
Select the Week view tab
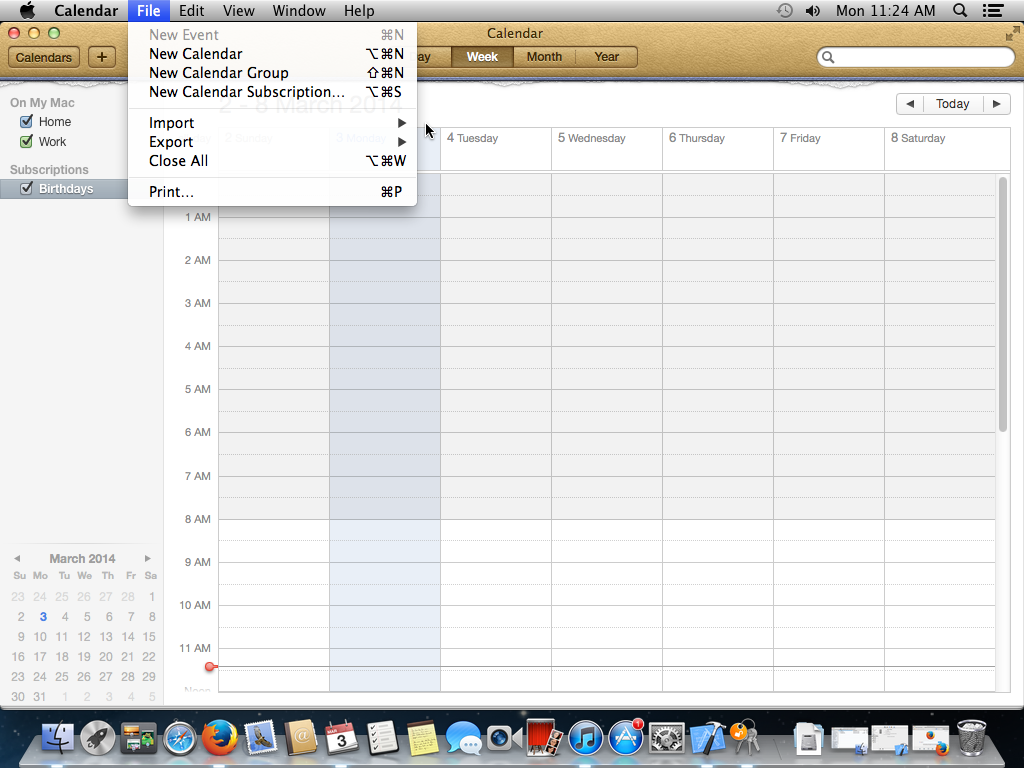(x=482, y=57)
